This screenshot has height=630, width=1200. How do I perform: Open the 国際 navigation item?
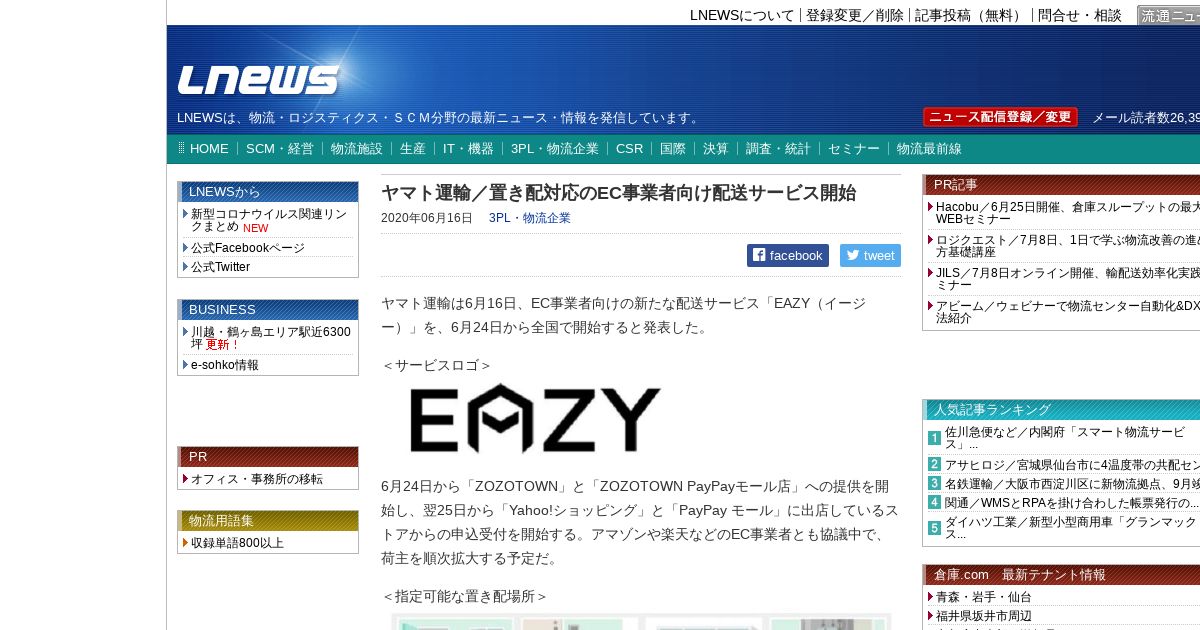tap(673, 148)
